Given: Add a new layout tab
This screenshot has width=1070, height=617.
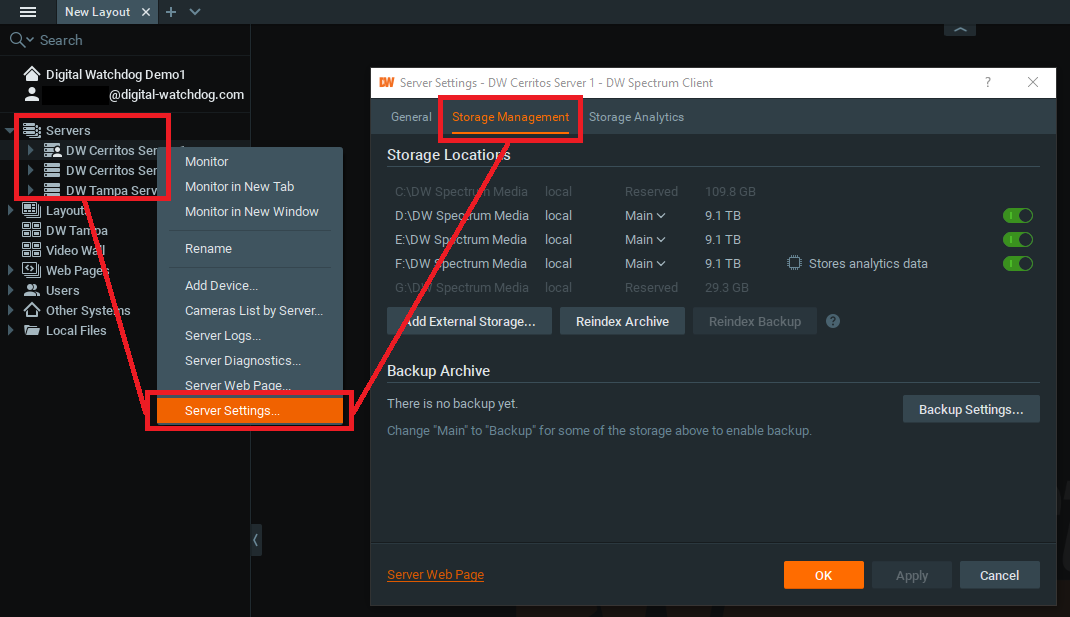Looking at the screenshot, I should point(171,12).
